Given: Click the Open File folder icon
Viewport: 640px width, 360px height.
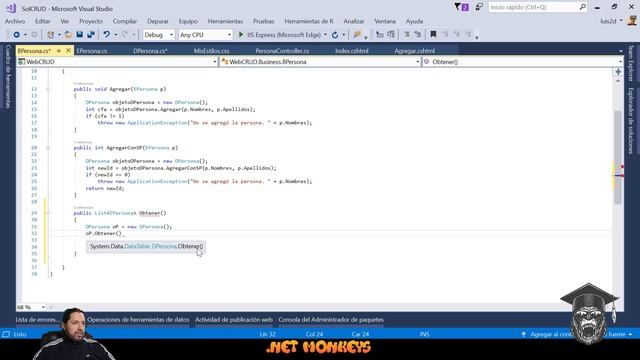Looking at the screenshot, I should (x=68, y=35).
